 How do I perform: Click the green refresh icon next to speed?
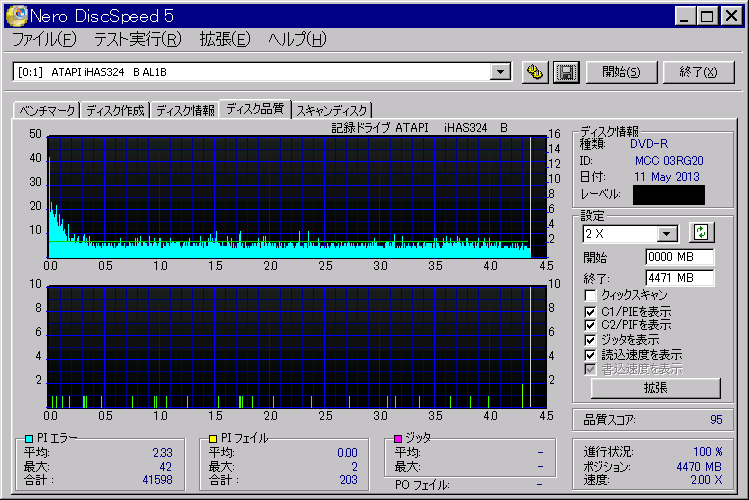tap(701, 233)
